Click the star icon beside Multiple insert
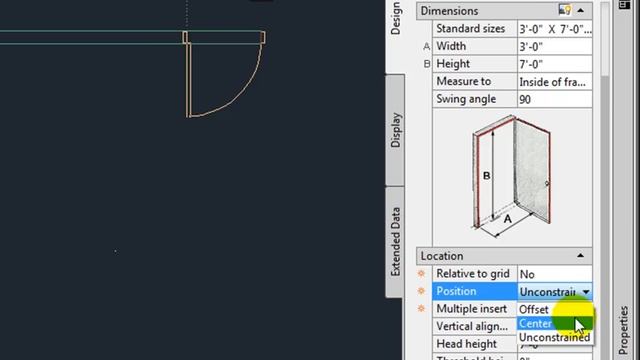Screen dimensions: 640x360 pos(421,309)
